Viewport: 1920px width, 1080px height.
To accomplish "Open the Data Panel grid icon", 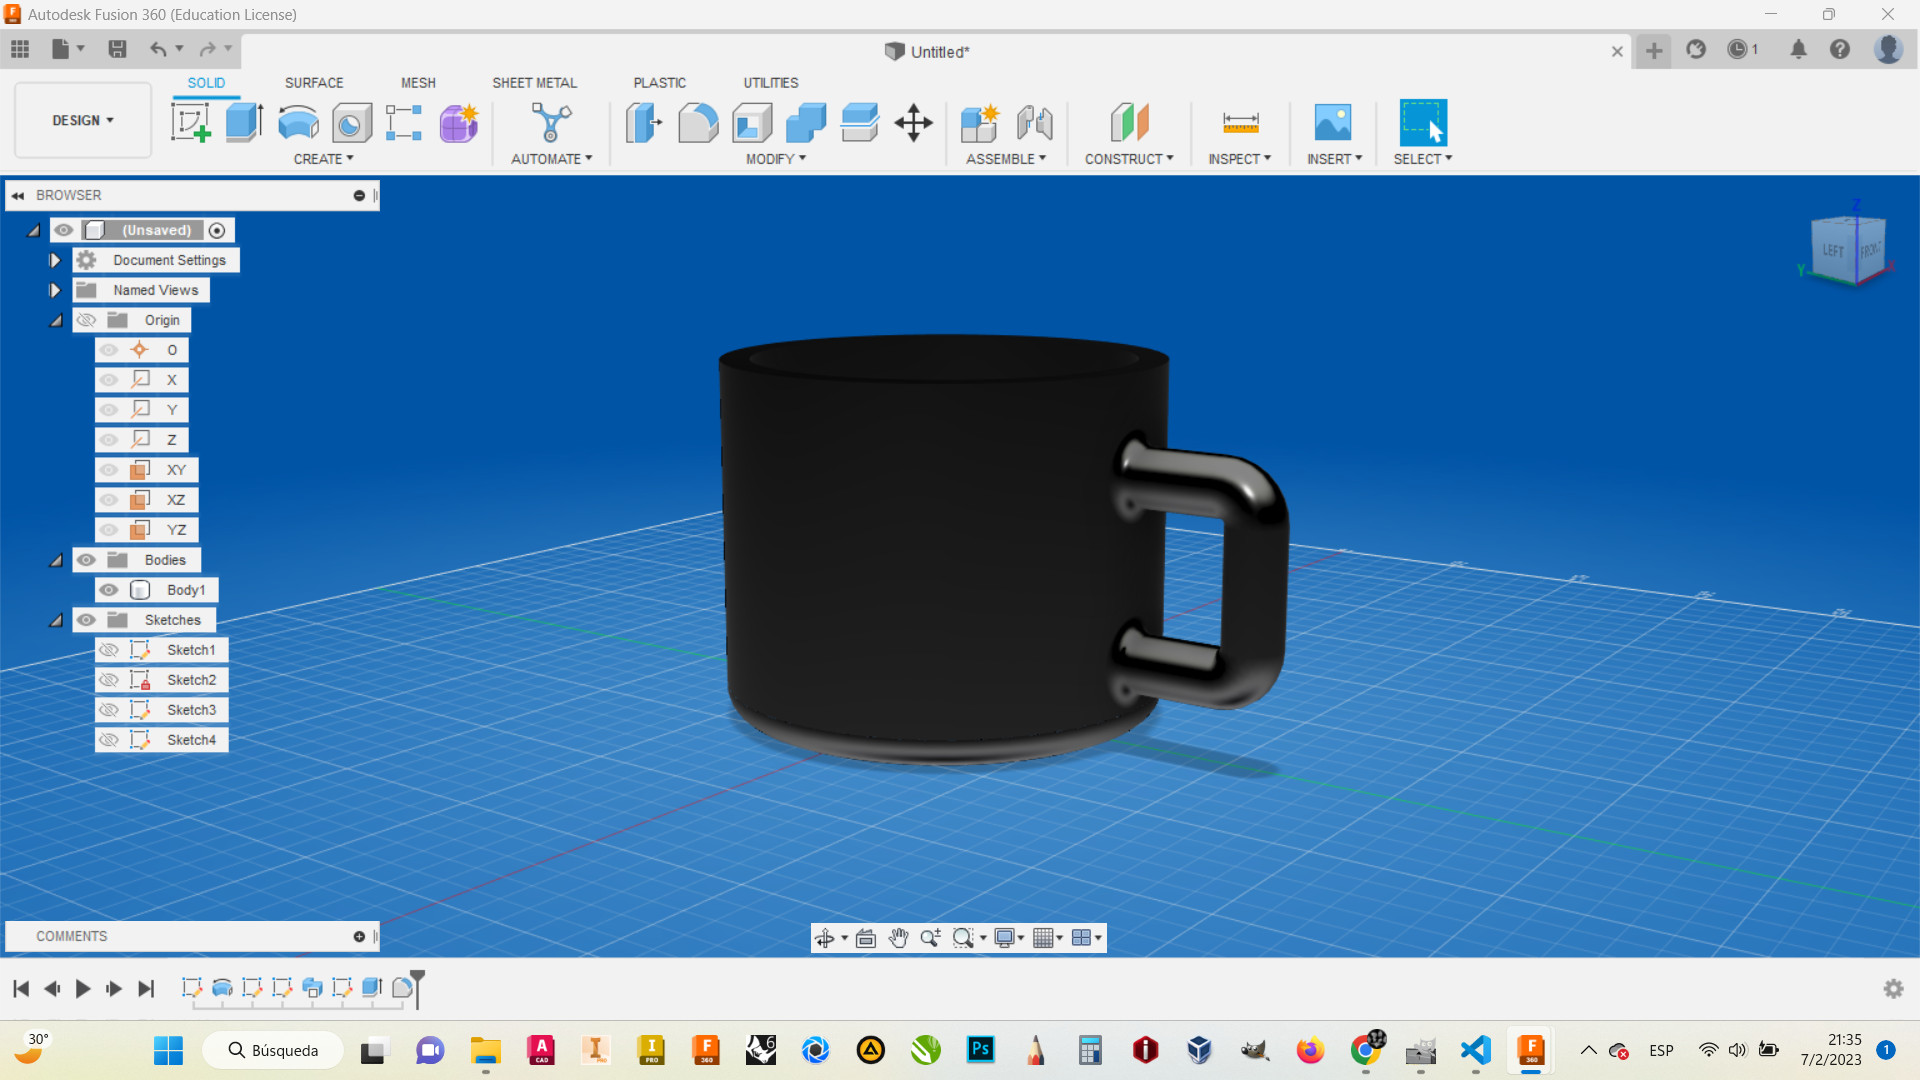I will click(x=20, y=49).
